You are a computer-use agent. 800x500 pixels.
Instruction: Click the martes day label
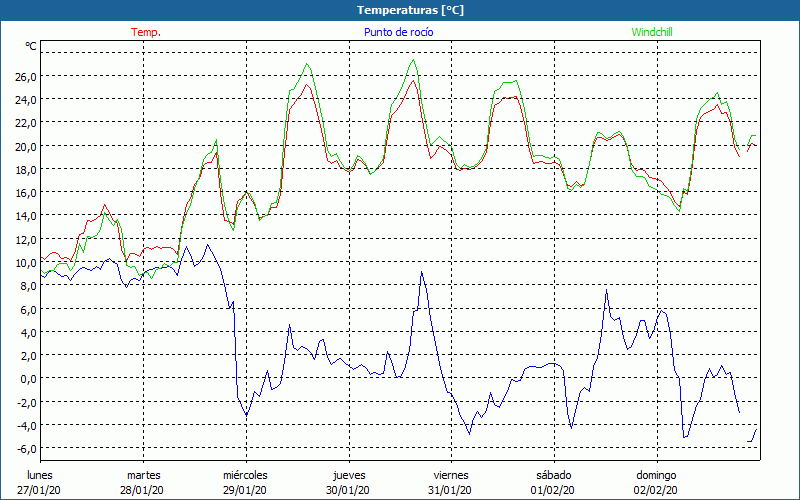pos(144,475)
